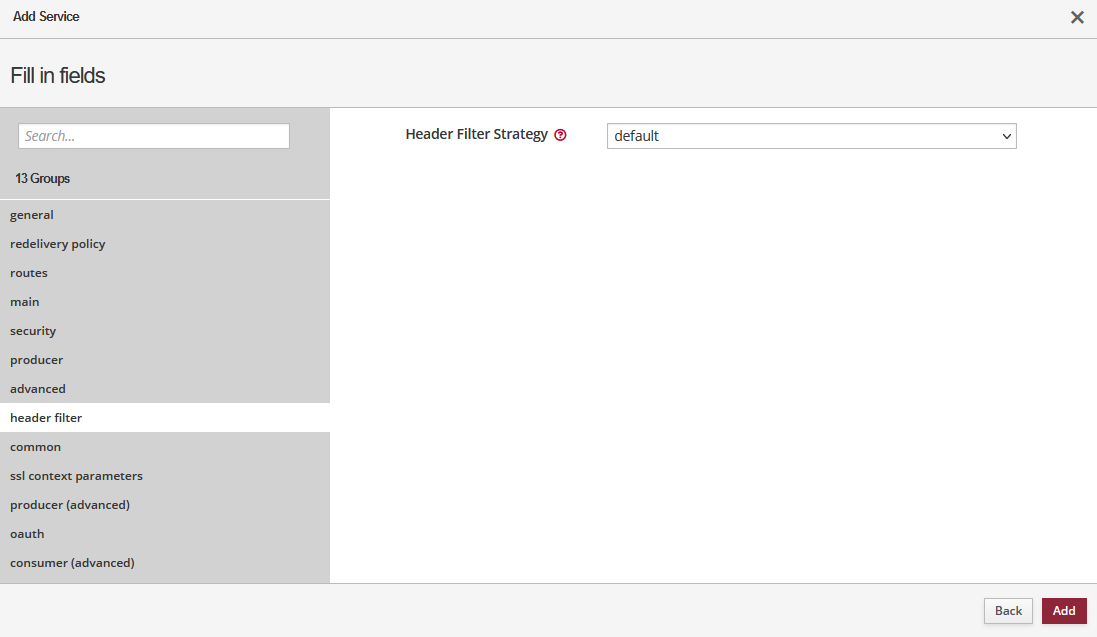Image resolution: width=1097 pixels, height=637 pixels.
Task: Switch to the common group
Action: point(35,446)
